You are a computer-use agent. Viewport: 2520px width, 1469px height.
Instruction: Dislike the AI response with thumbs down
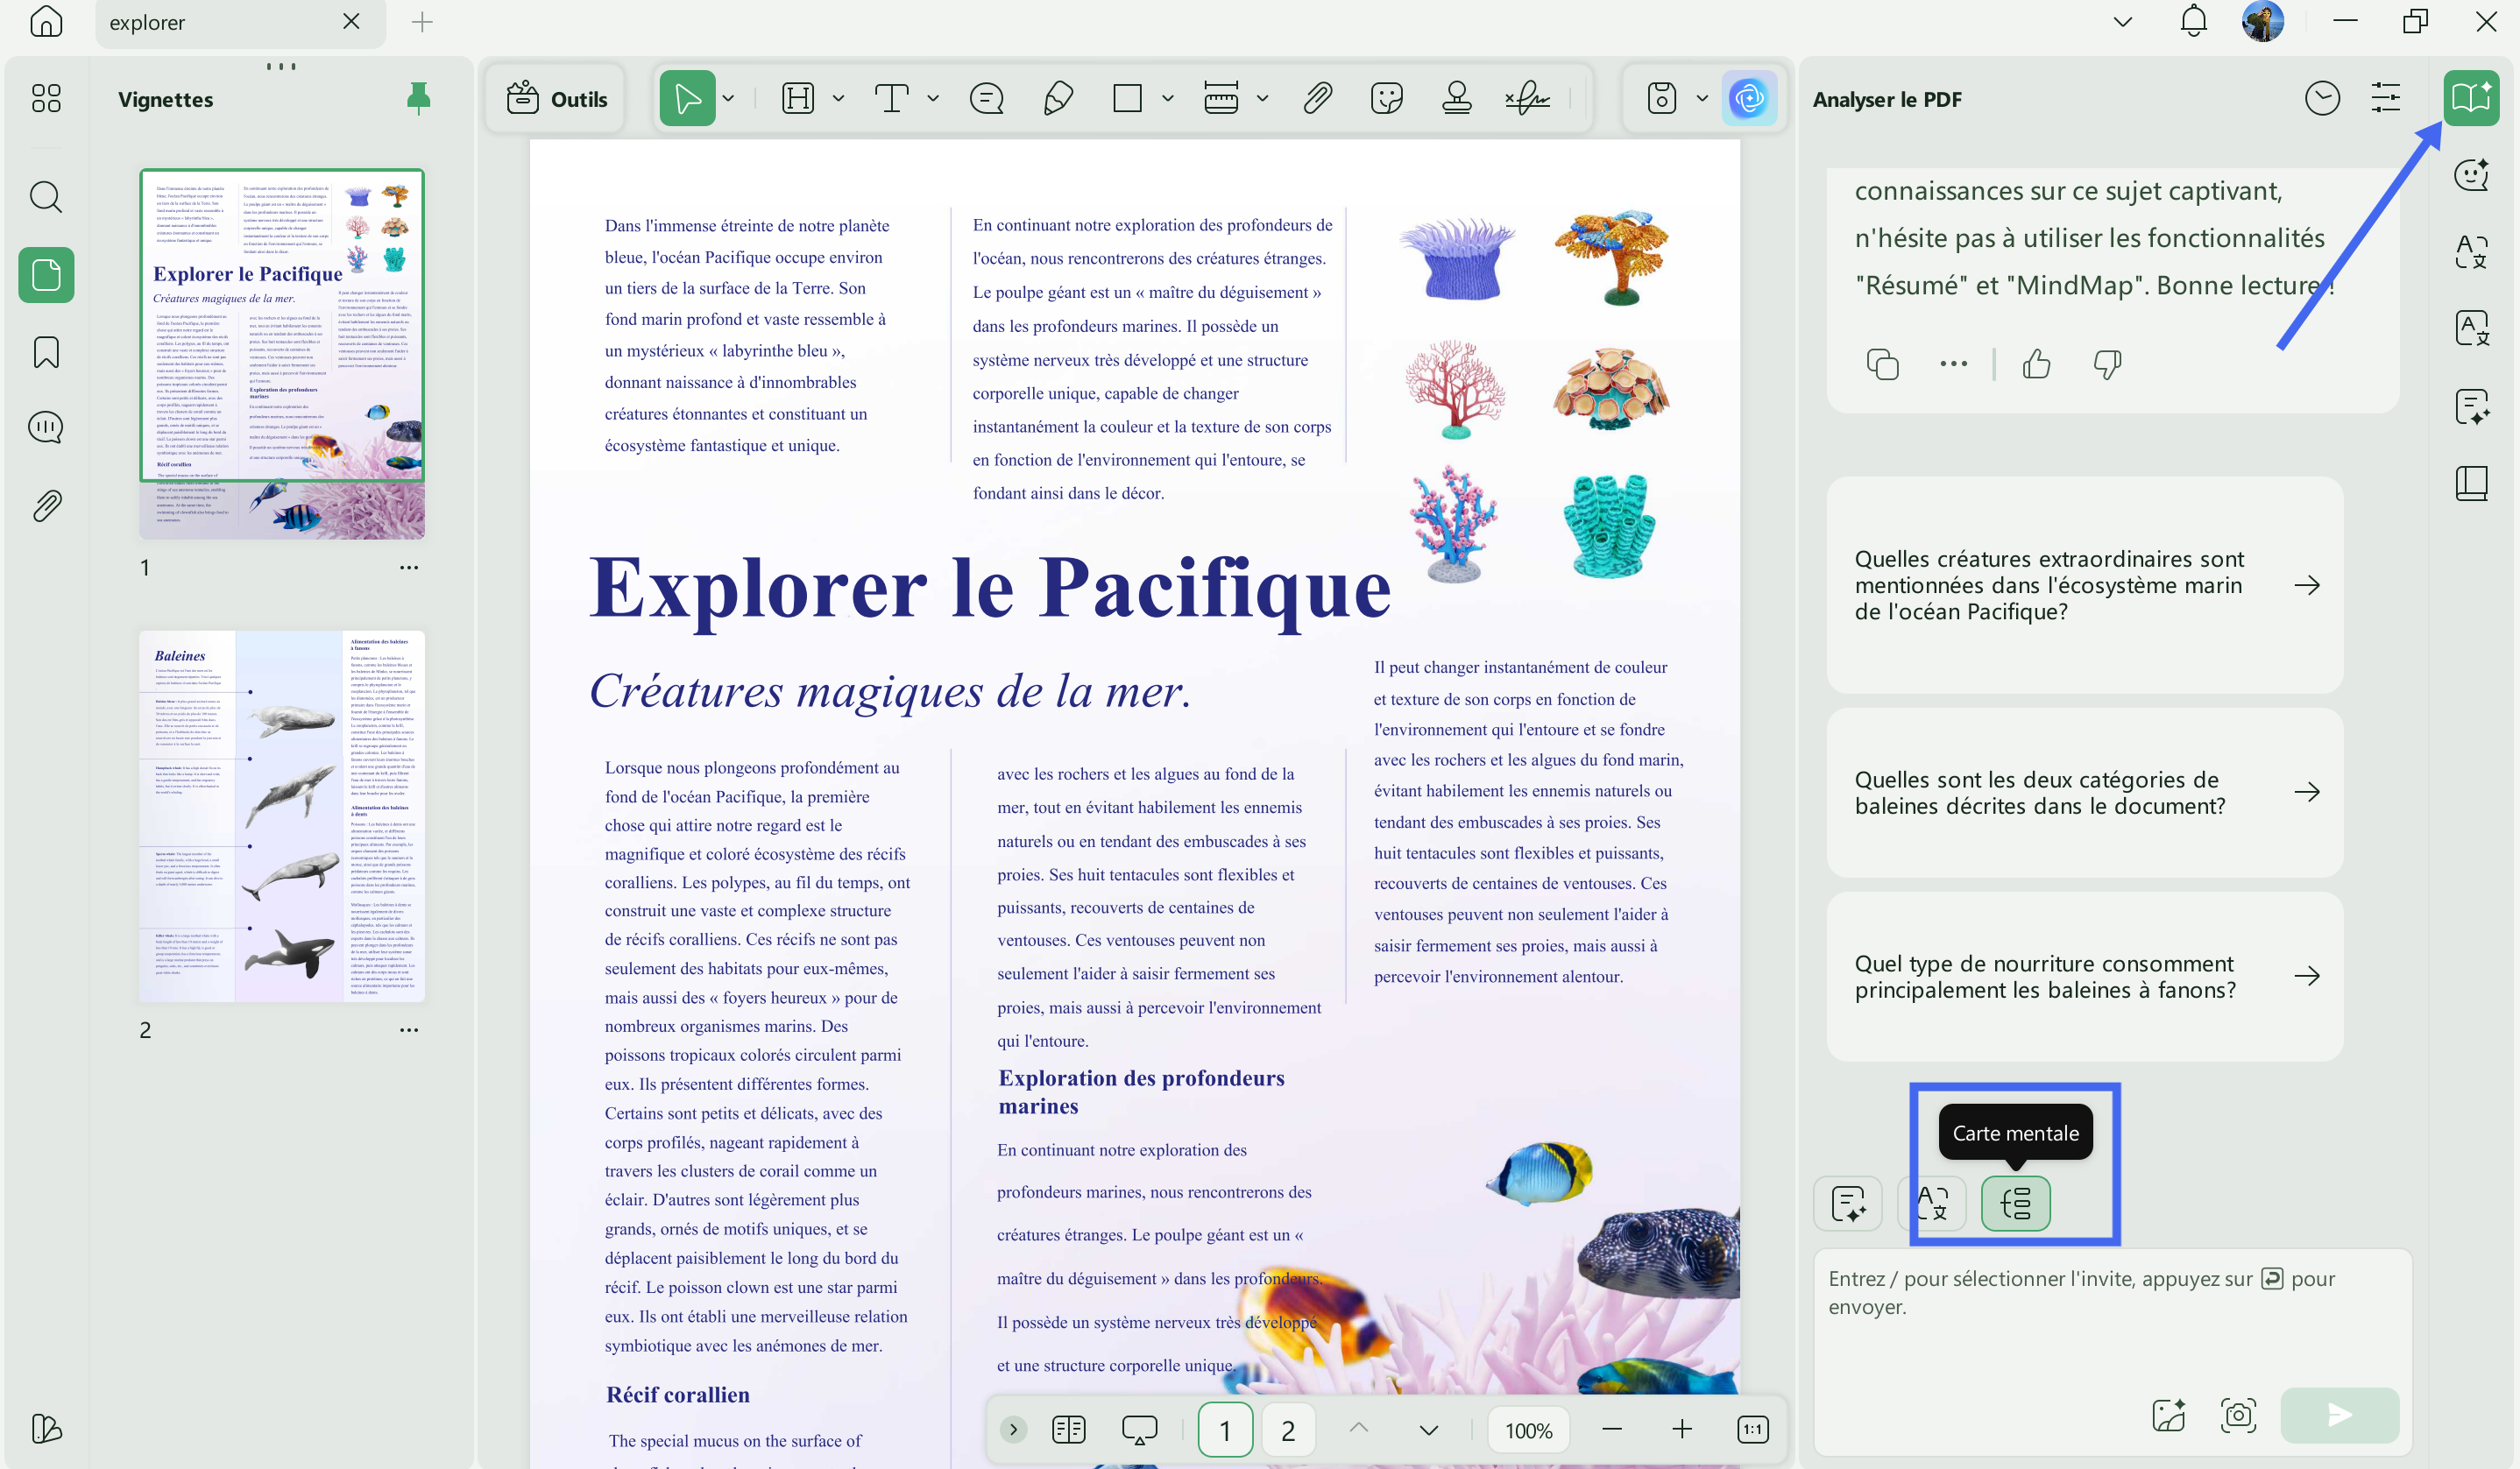click(2107, 364)
